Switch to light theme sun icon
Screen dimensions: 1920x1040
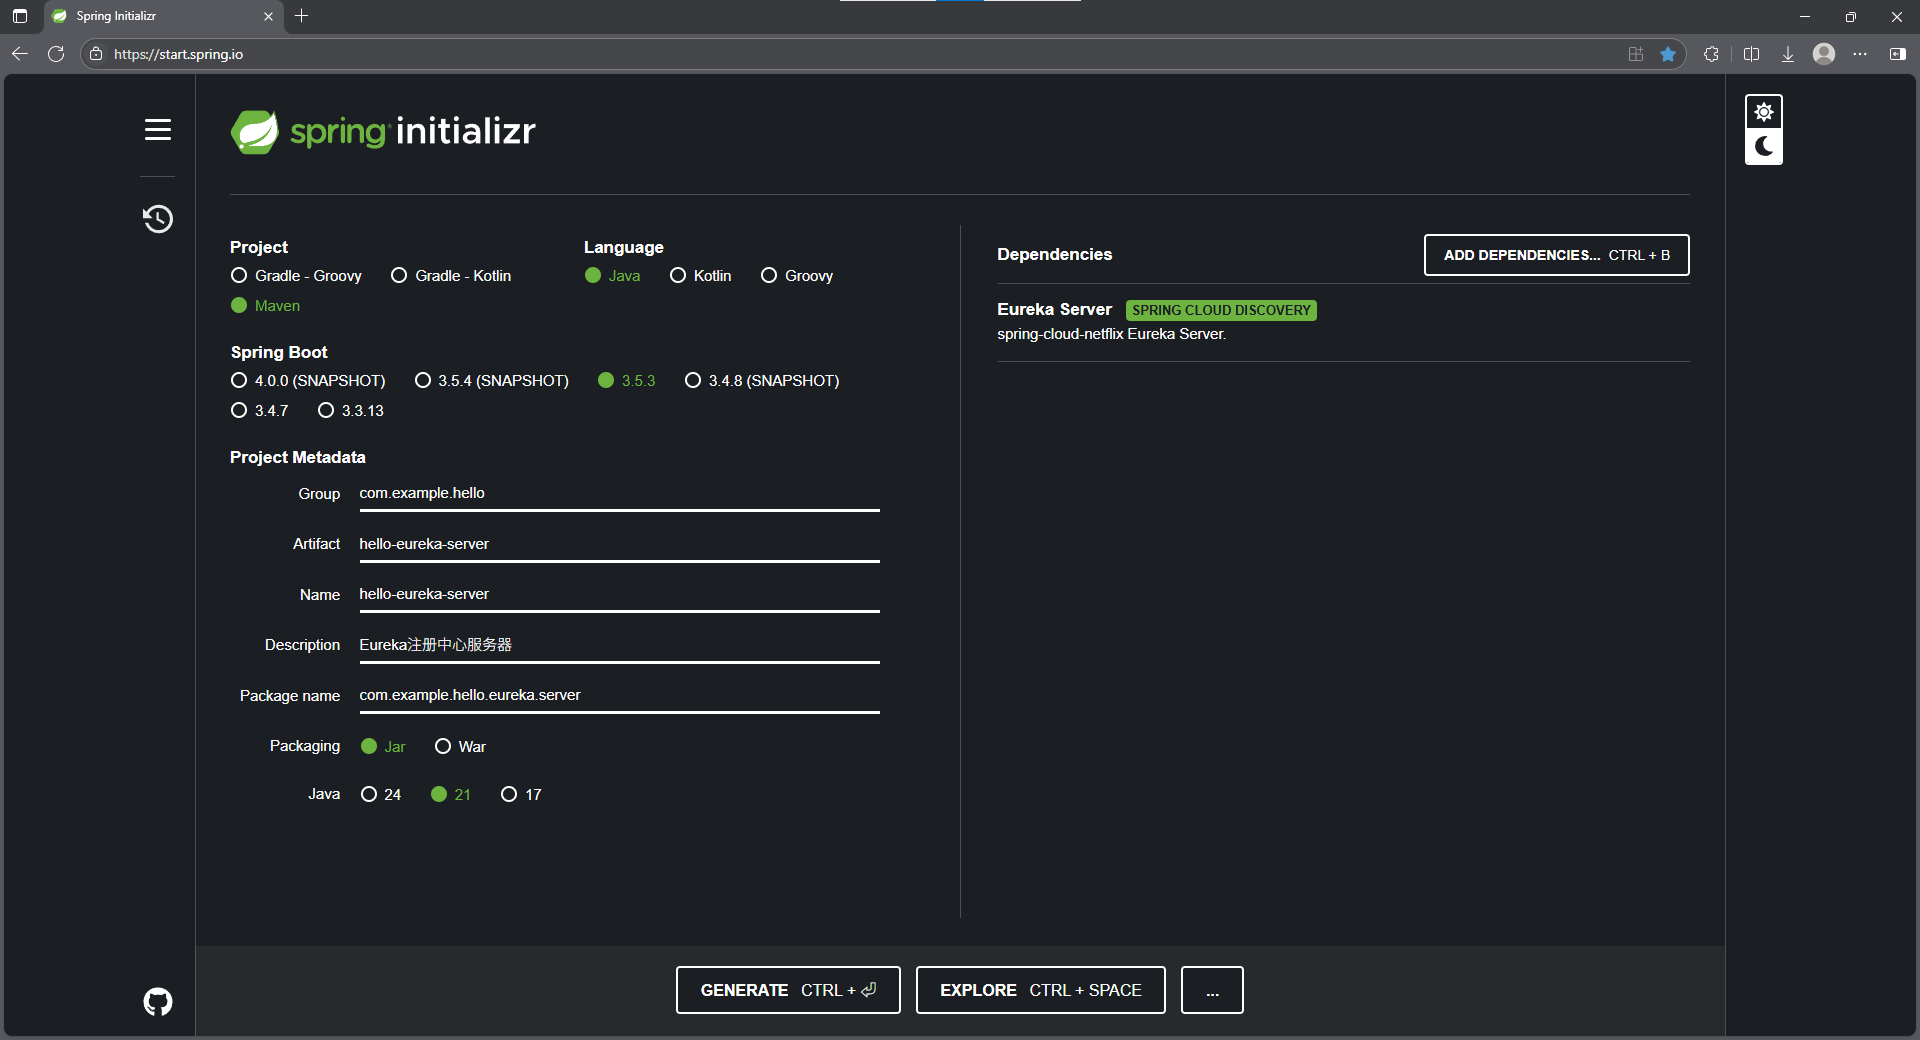(1764, 112)
